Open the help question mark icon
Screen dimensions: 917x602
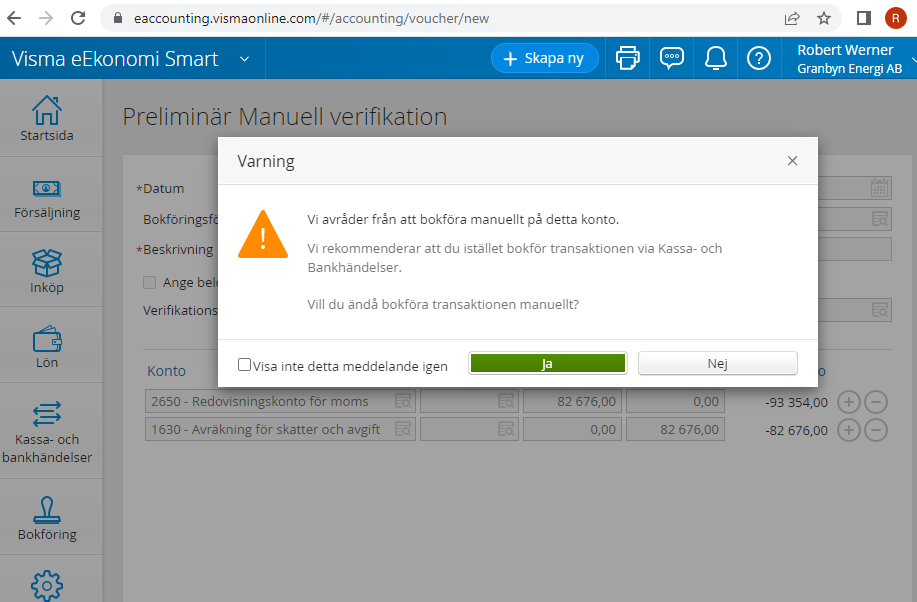pyautogui.click(x=759, y=58)
